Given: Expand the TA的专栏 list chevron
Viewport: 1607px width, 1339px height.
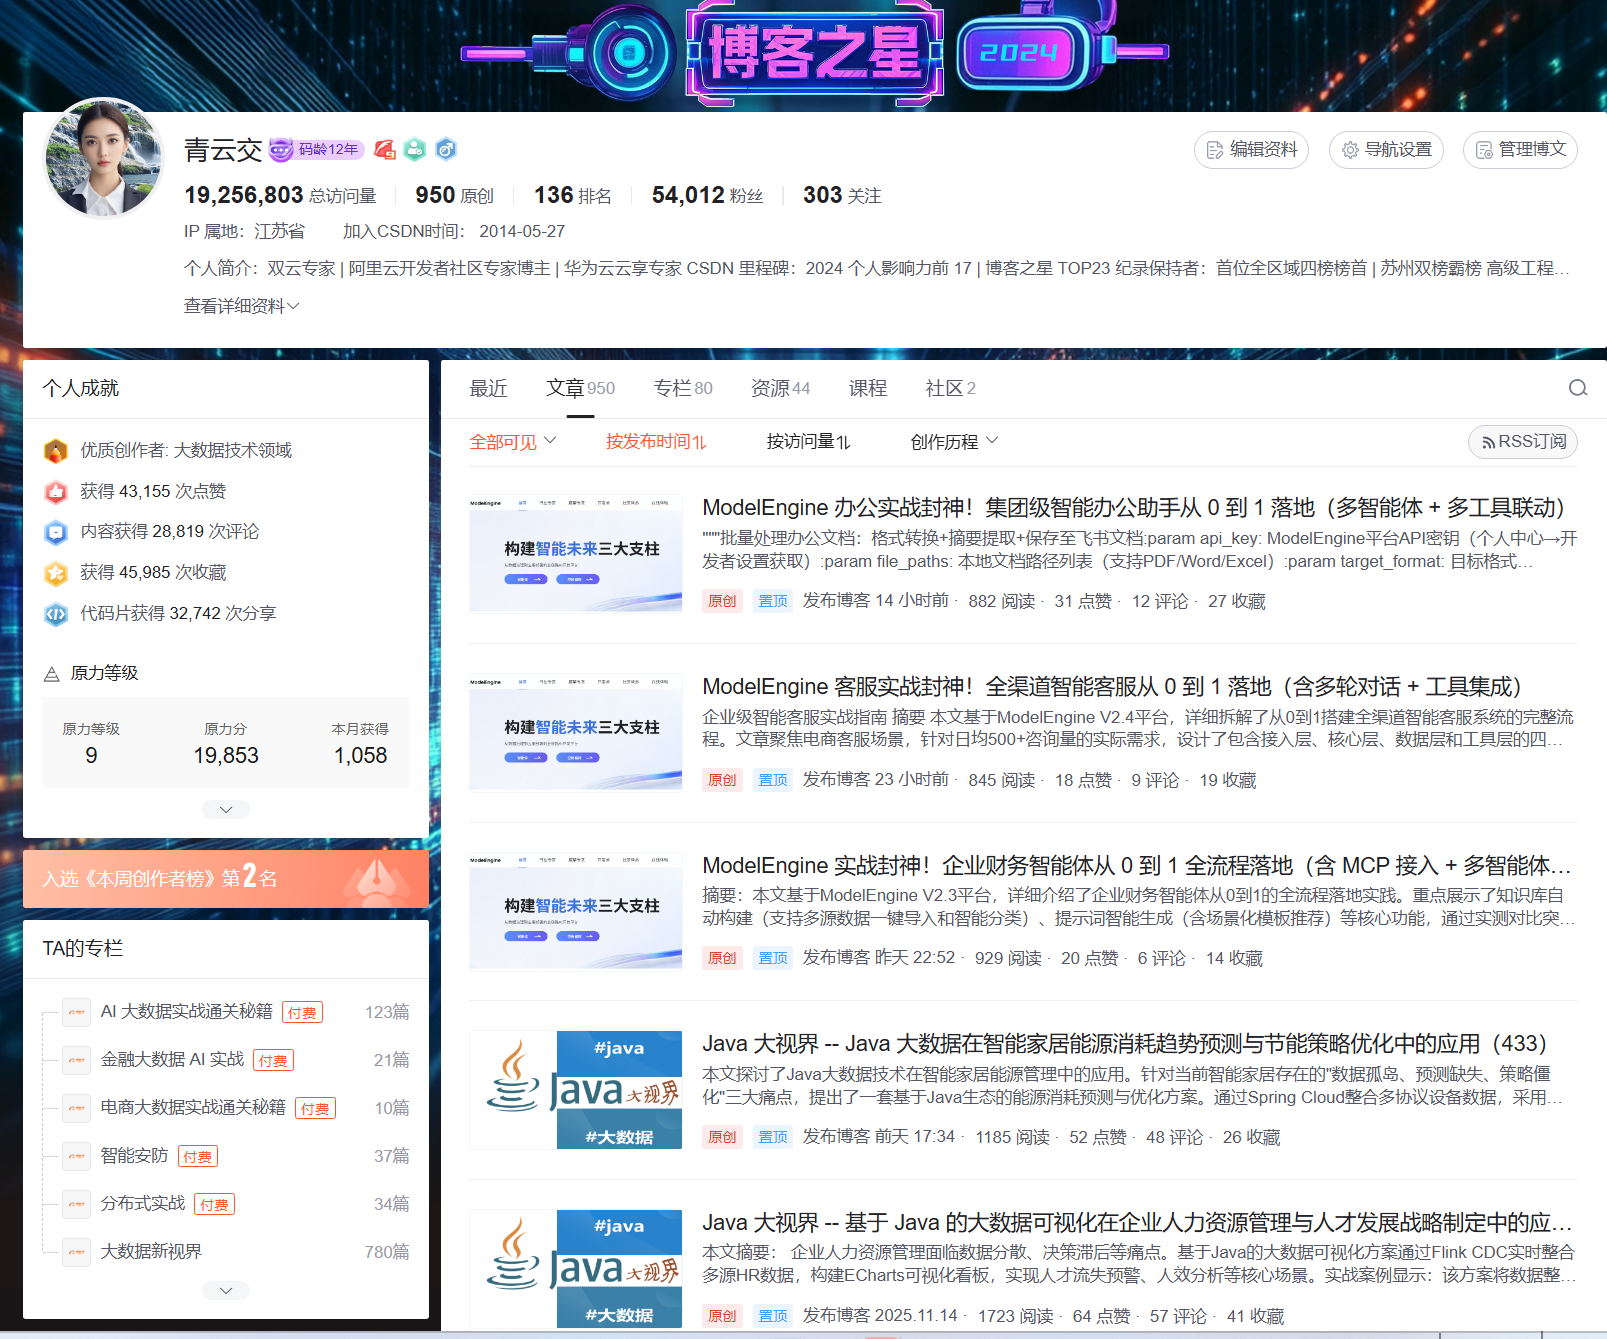Looking at the screenshot, I should (x=226, y=1290).
